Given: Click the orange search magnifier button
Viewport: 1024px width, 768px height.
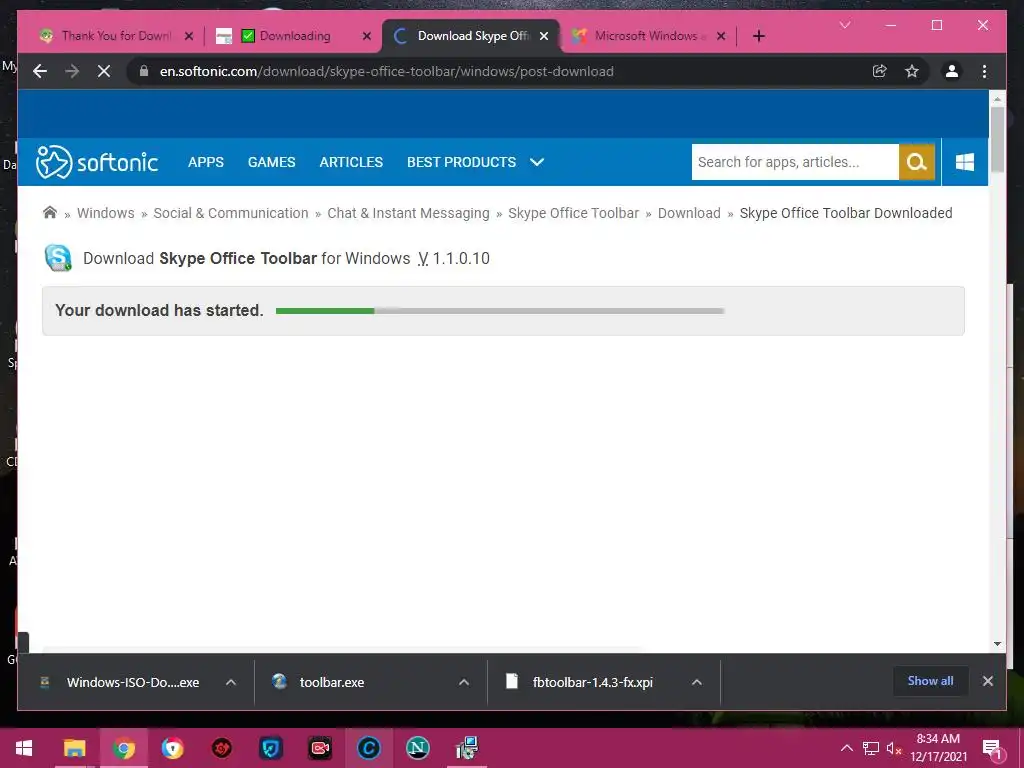Looking at the screenshot, I should point(917,162).
